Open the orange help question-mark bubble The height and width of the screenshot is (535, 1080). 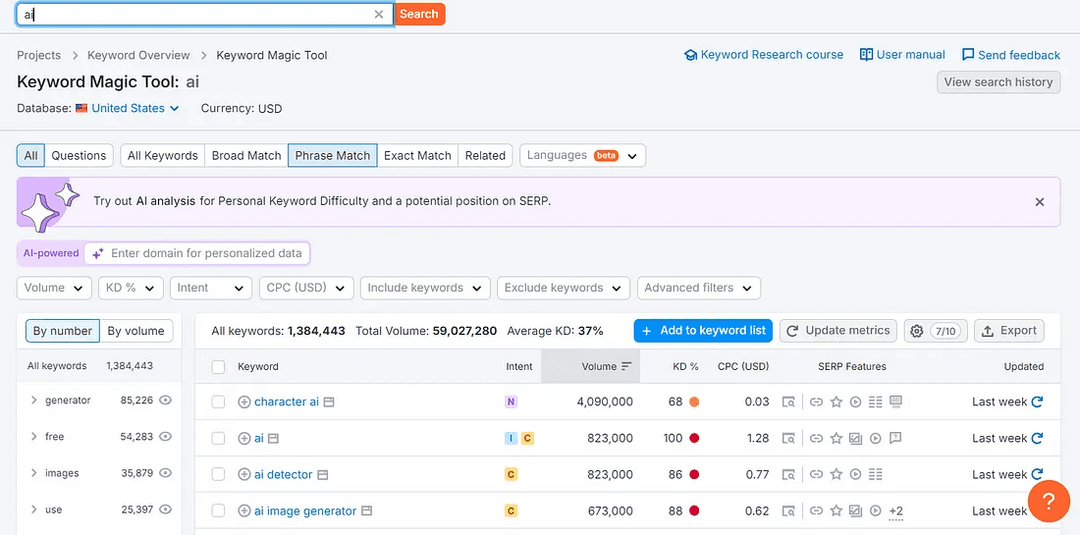[x=1048, y=501]
